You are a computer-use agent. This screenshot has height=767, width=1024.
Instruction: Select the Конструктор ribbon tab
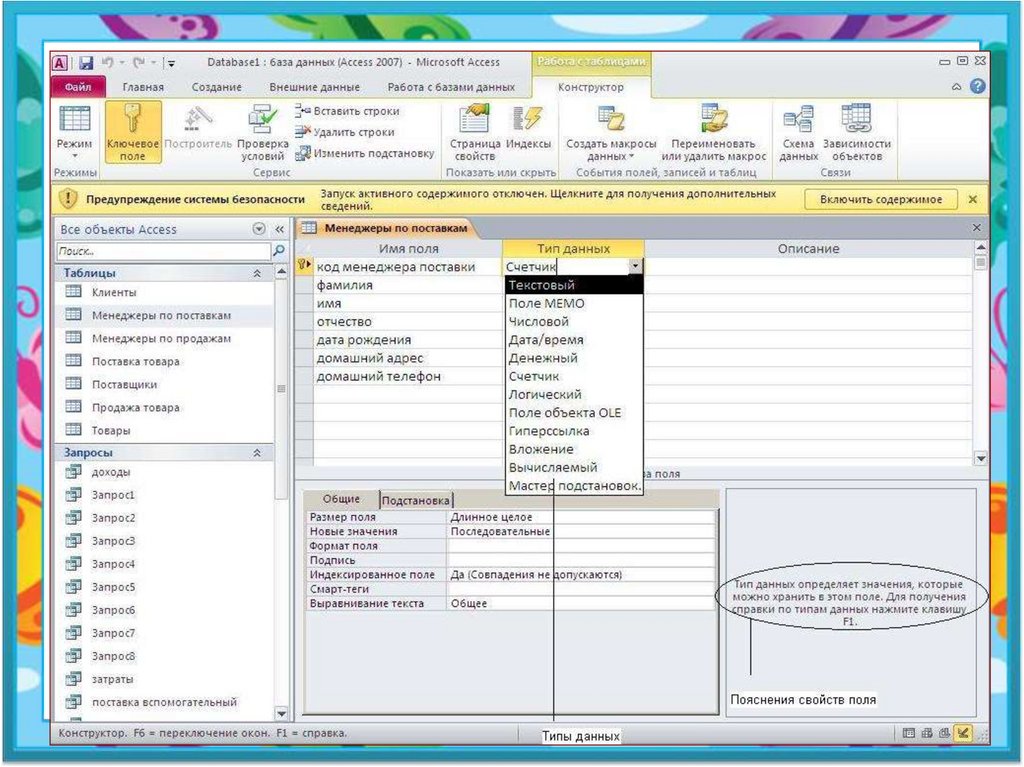(x=590, y=87)
